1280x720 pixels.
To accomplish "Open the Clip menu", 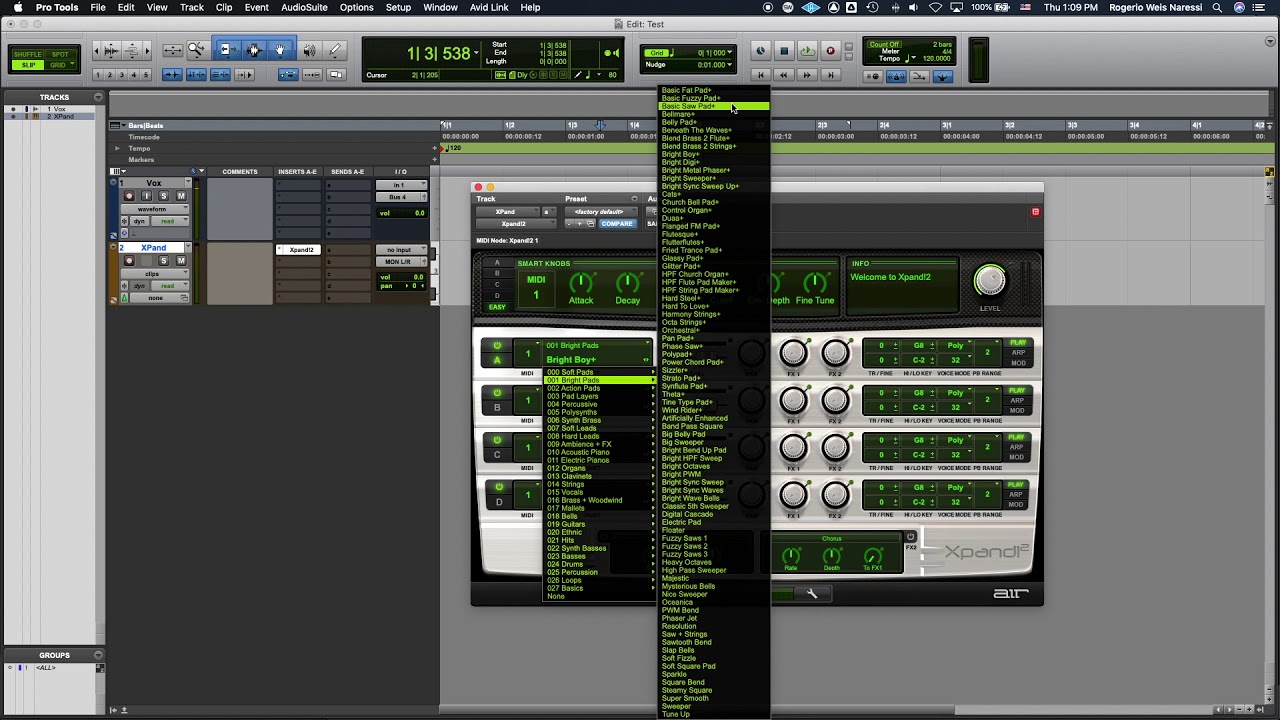I will tap(224, 7).
